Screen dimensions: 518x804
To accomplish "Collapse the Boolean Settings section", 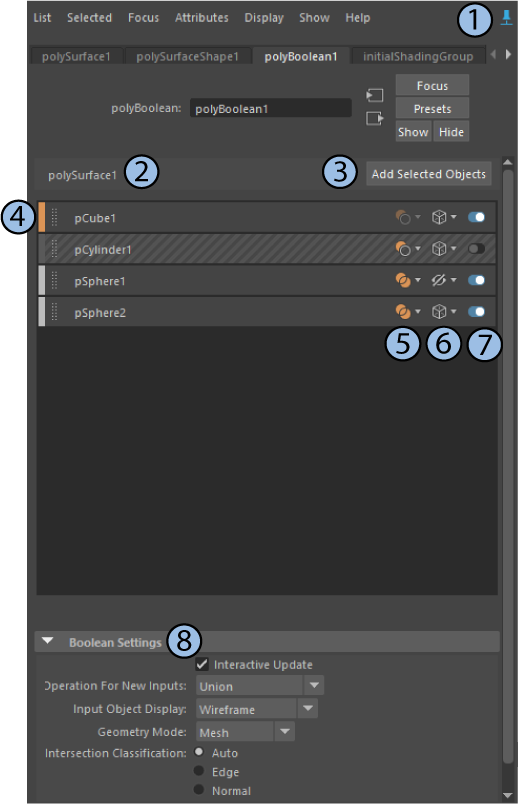I will [48, 641].
